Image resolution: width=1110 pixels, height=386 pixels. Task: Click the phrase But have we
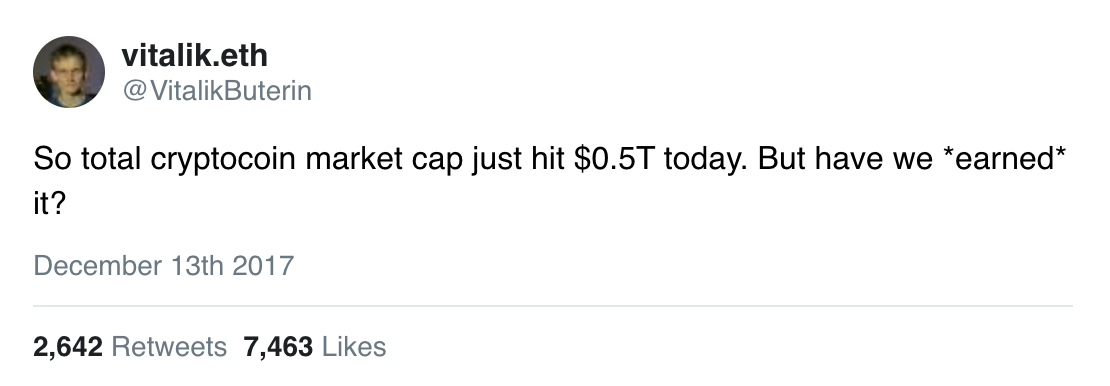pyautogui.click(x=845, y=159)
